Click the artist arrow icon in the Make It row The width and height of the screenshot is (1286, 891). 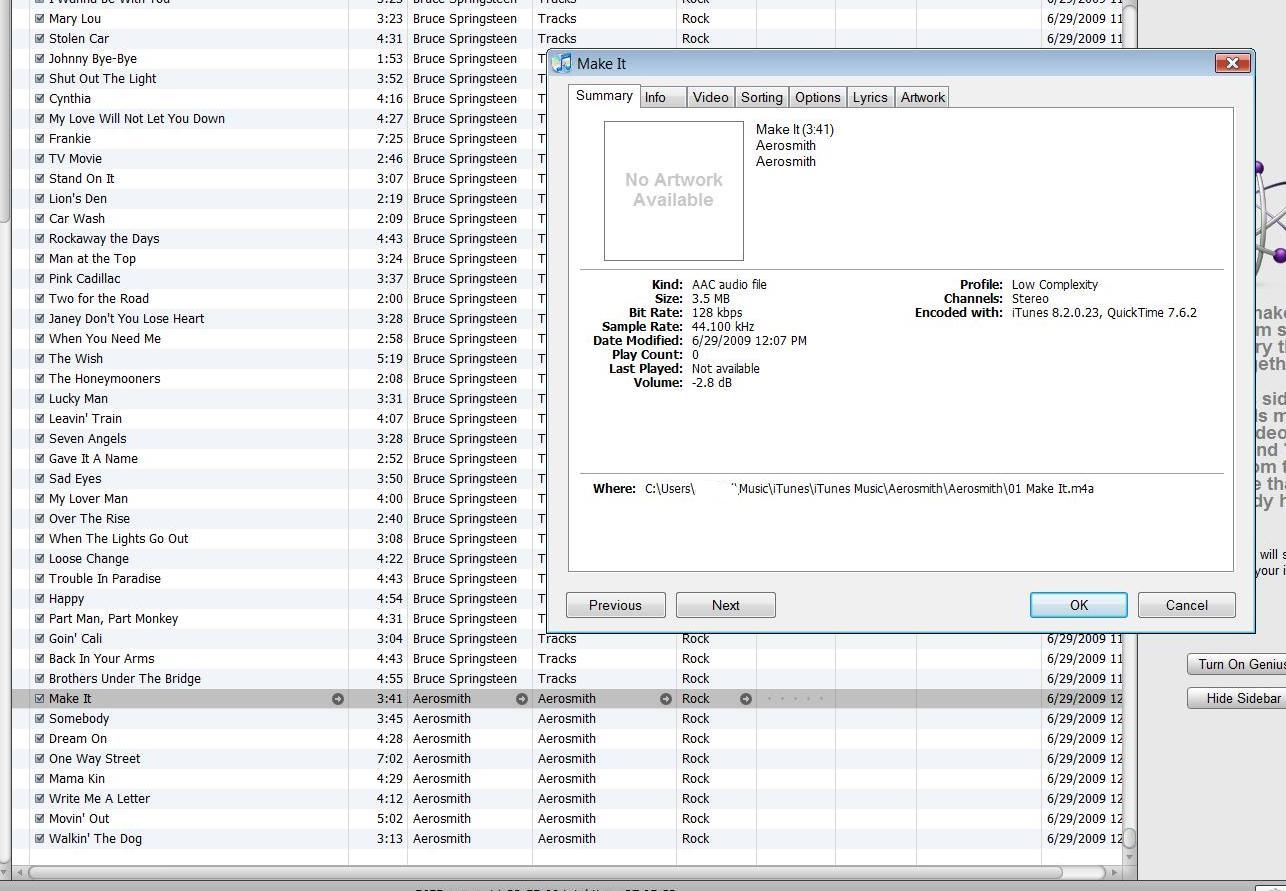(522, 699)
